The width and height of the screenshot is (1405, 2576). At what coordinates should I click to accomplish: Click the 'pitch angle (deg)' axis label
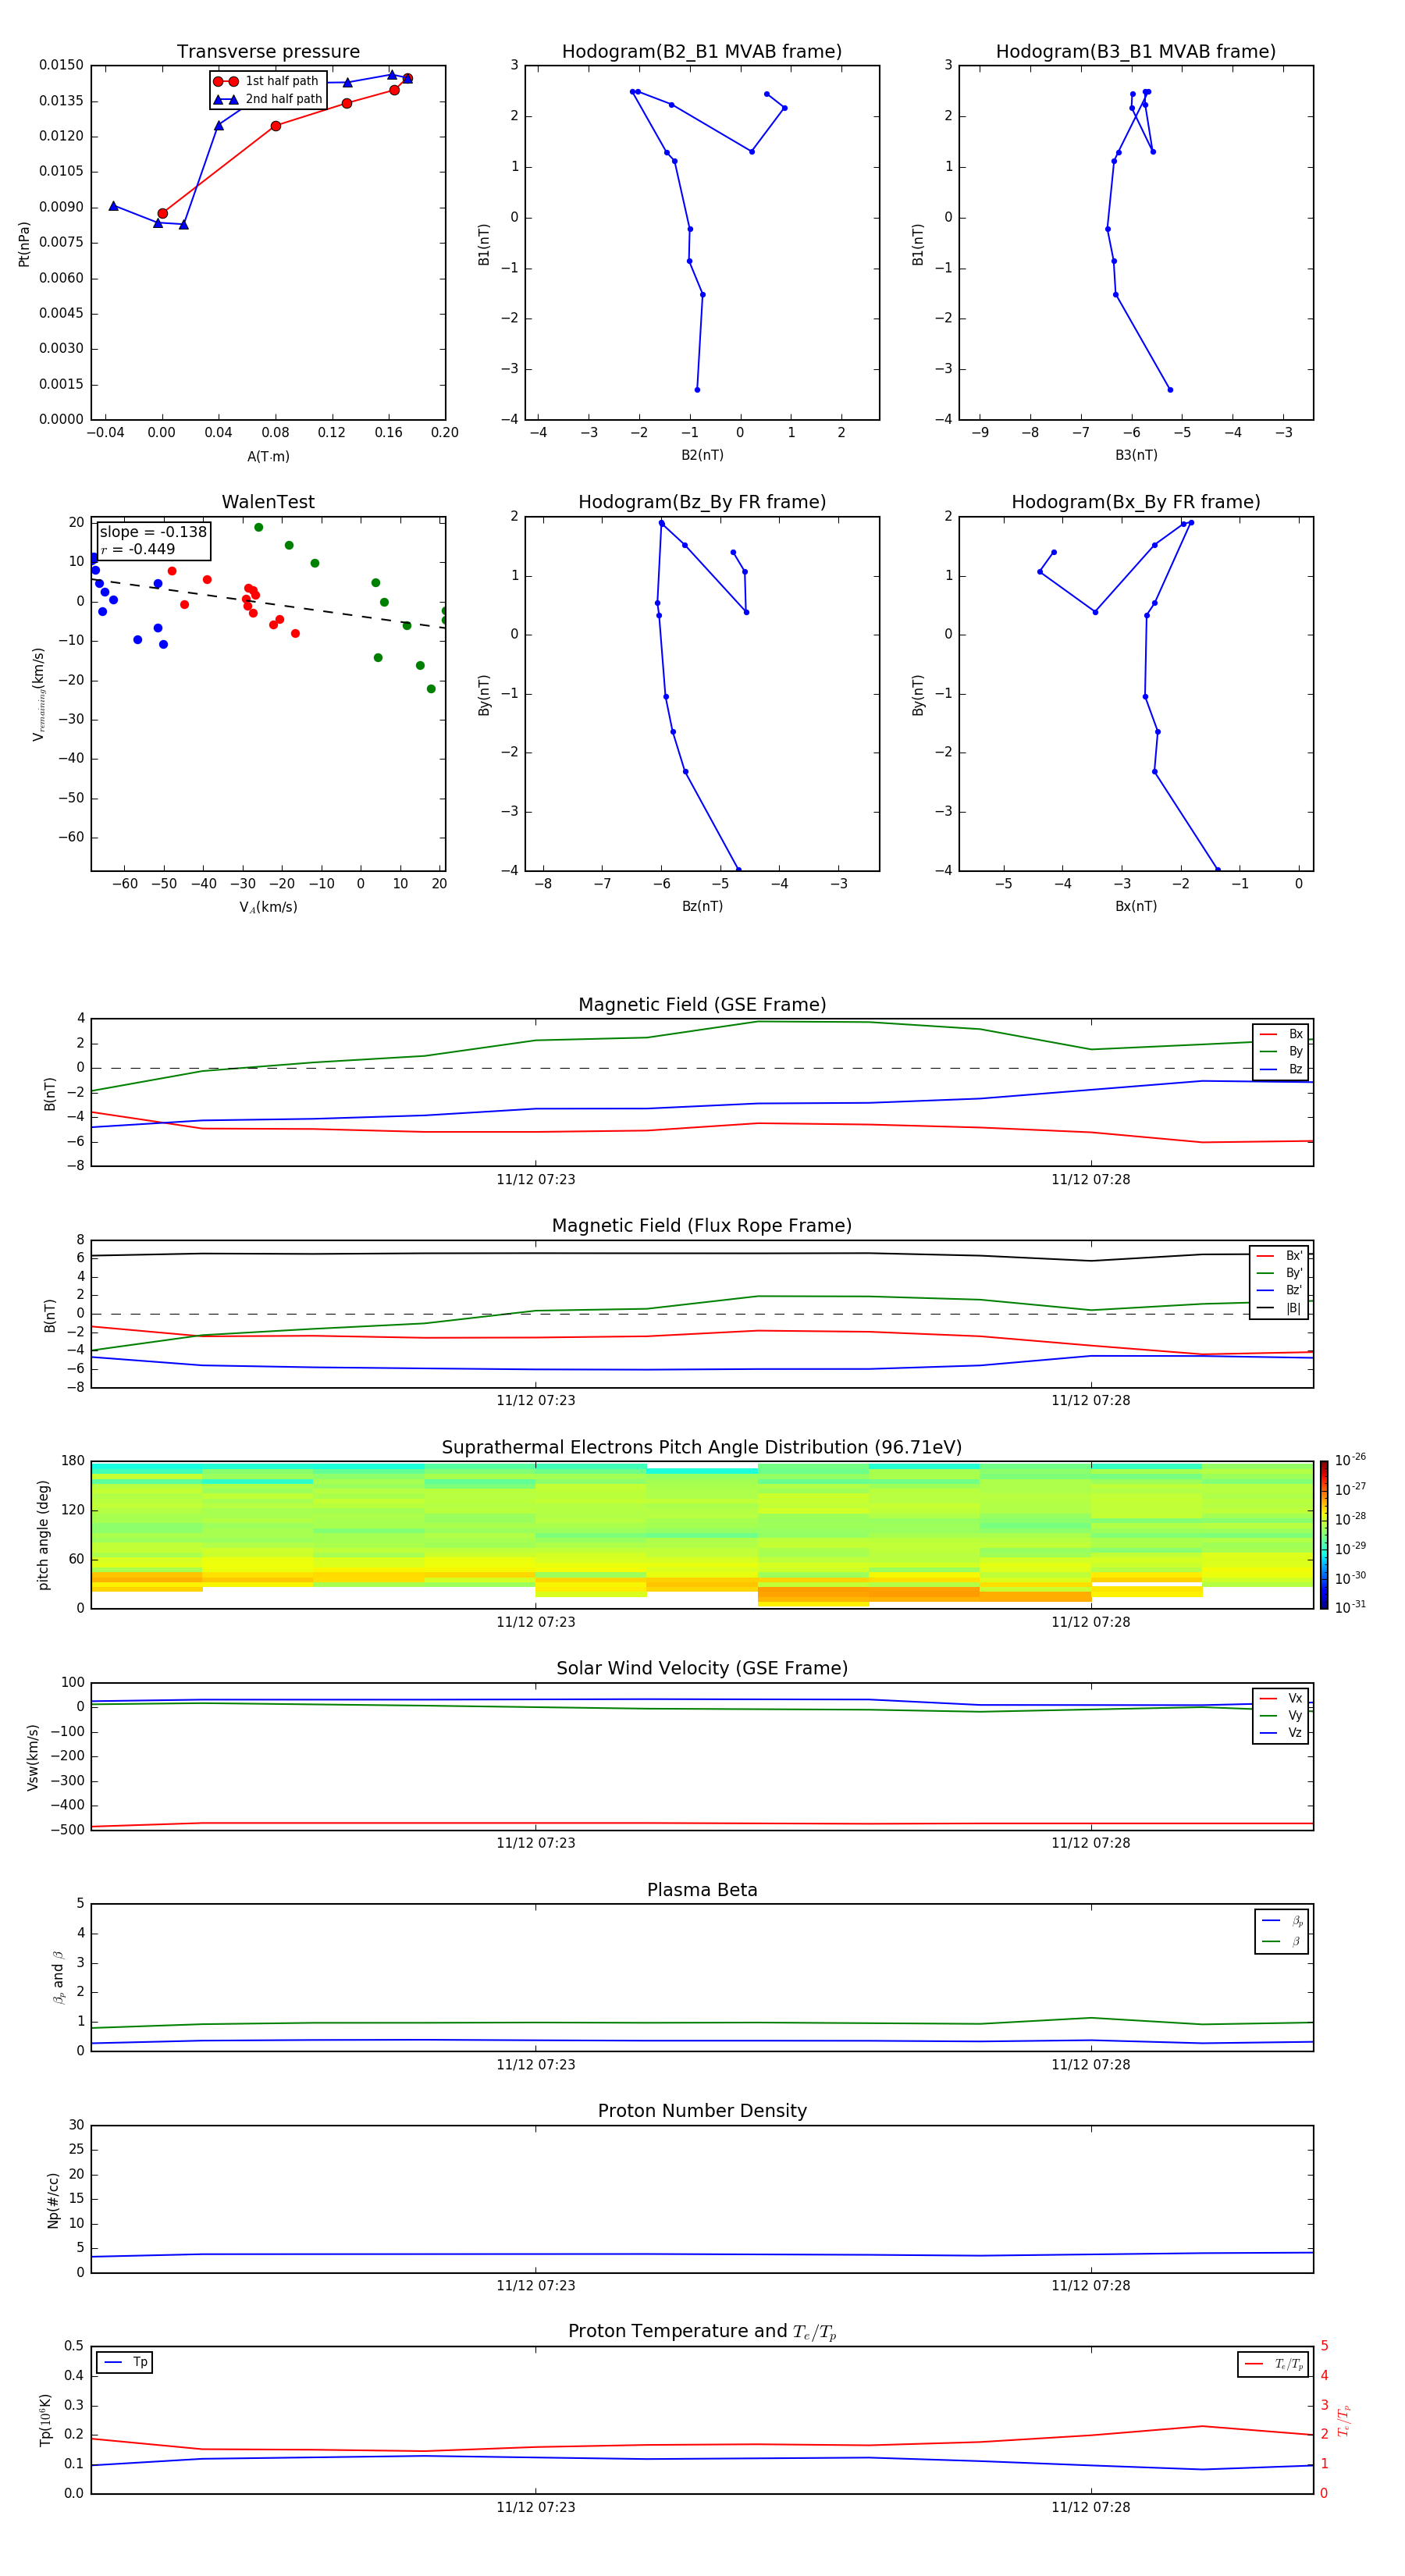click(43, 1535)
